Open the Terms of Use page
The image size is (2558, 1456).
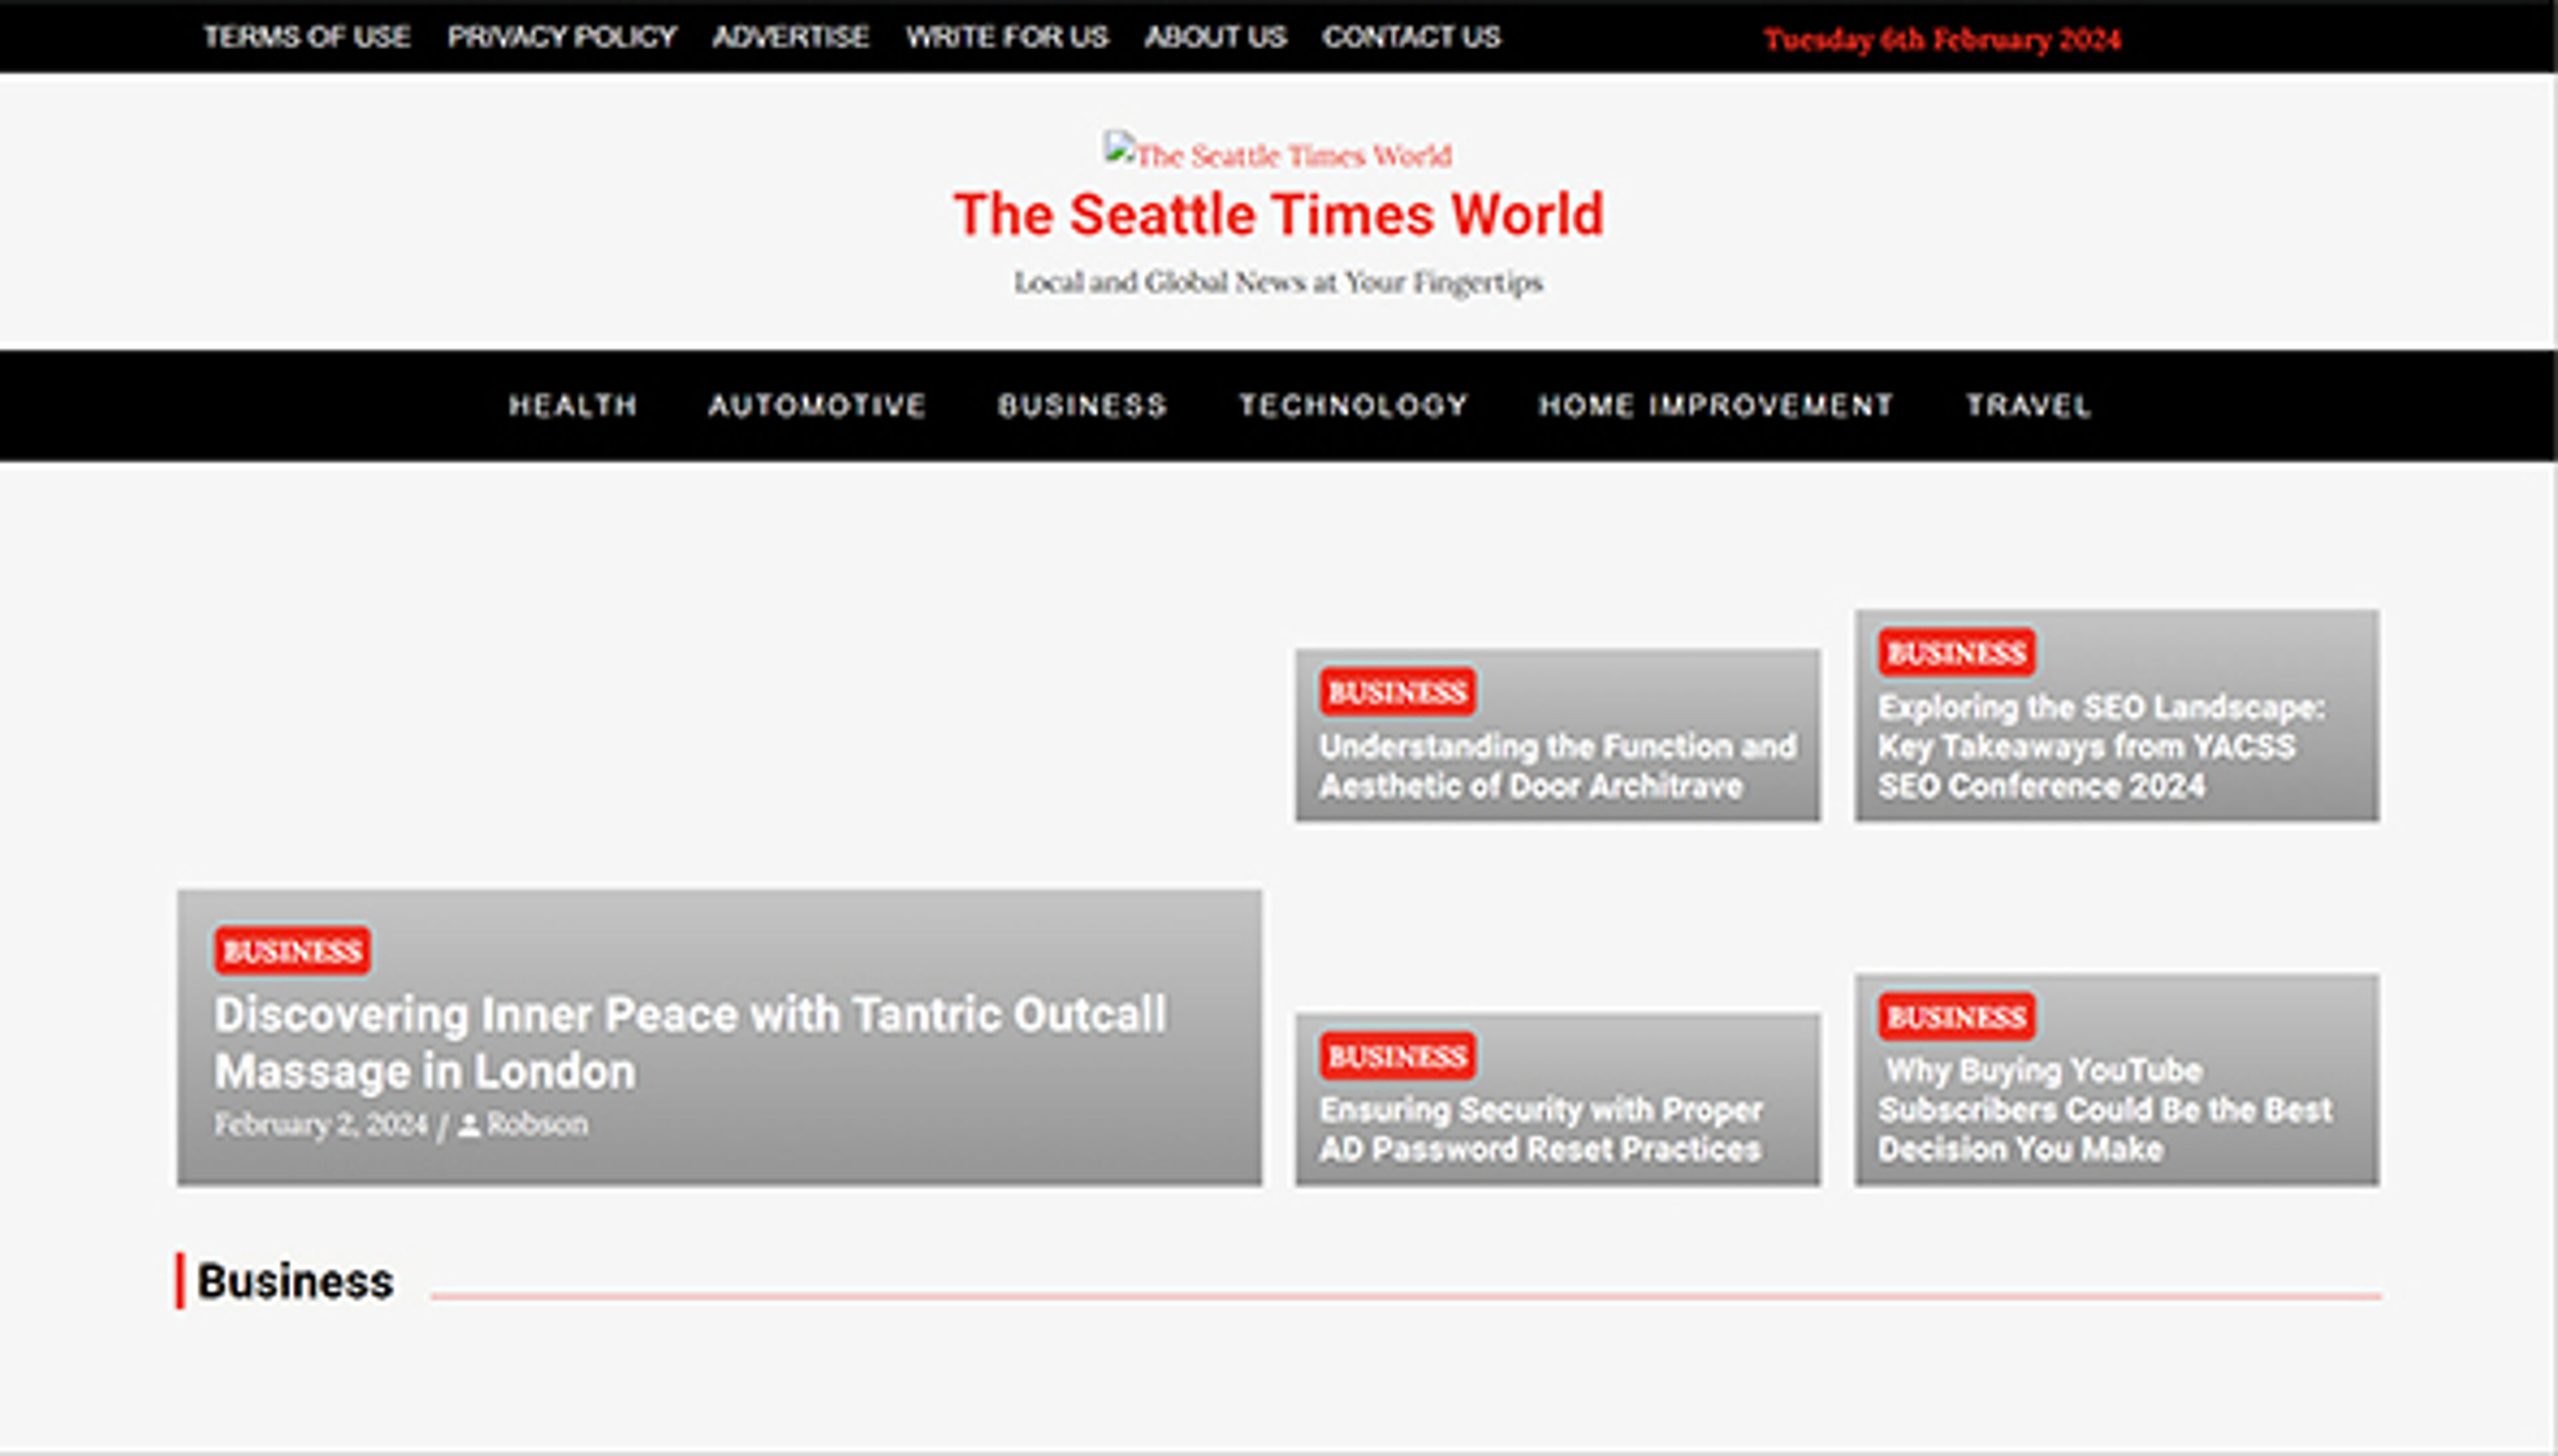[306, 37]
